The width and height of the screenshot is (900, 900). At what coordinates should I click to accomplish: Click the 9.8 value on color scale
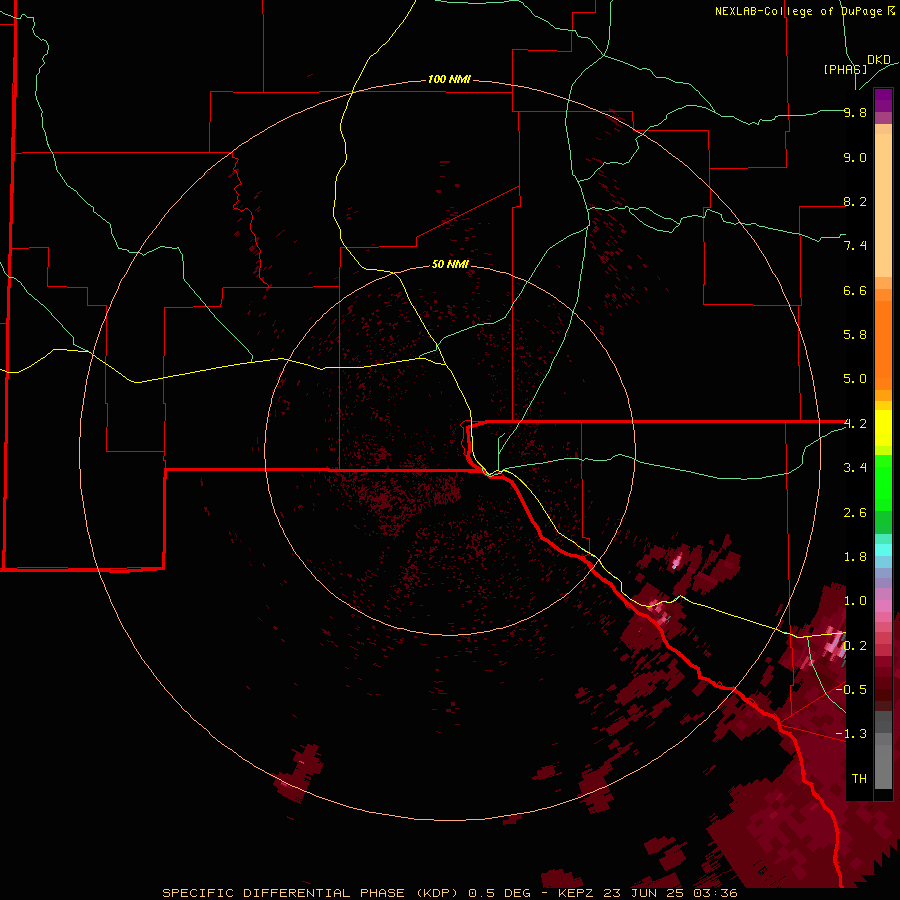(x=855, y=113)
